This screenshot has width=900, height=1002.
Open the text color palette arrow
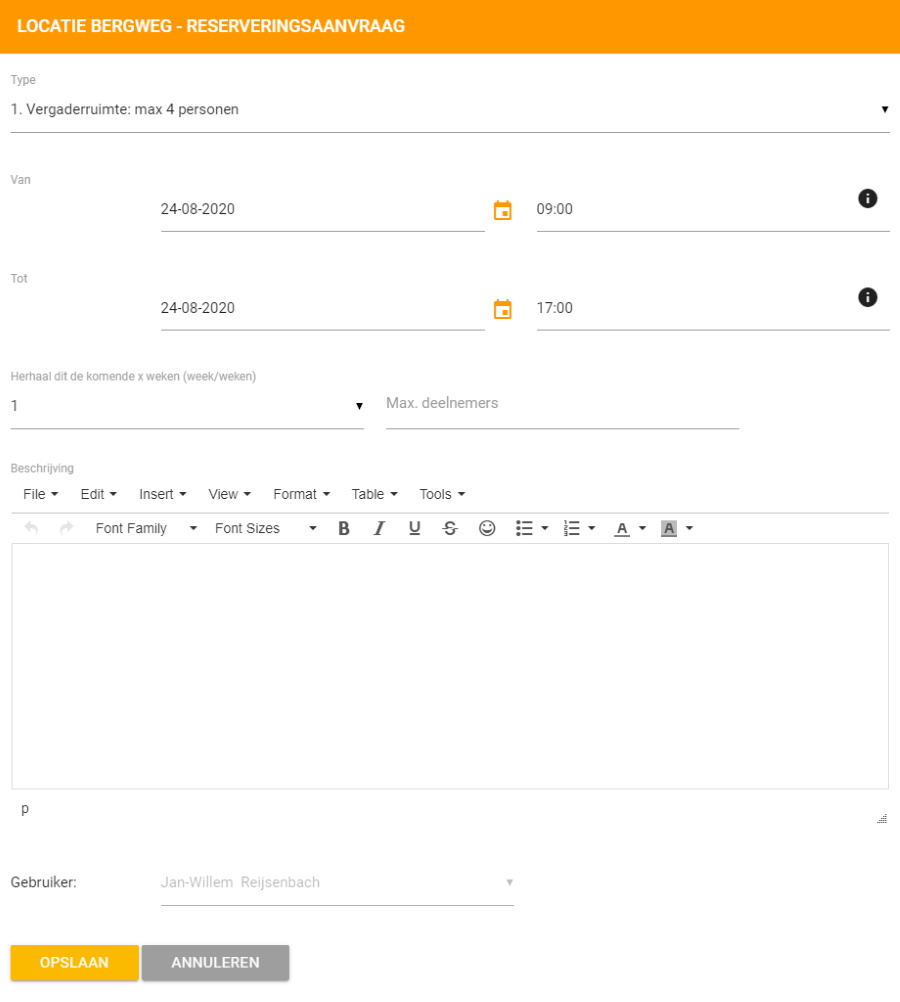pos(642,528)
